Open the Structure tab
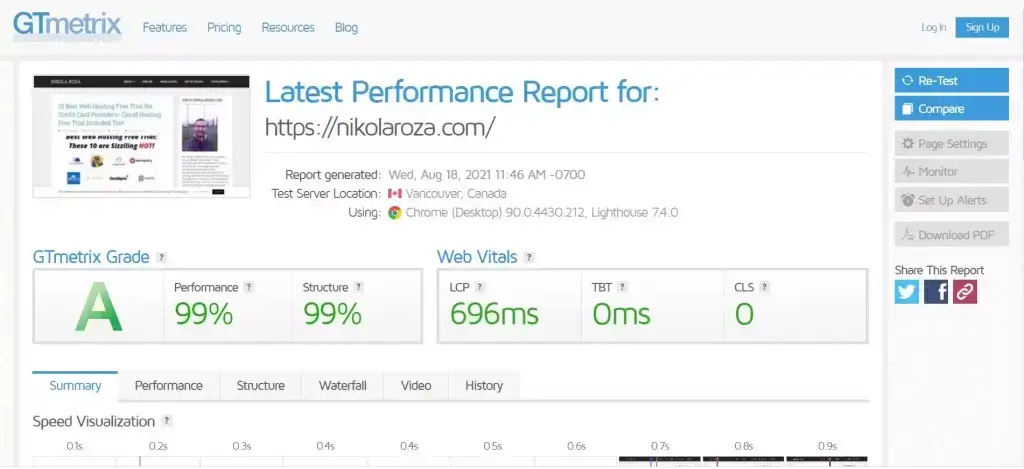The height and width of the screenshot is (469, 1024). [260, 386]
